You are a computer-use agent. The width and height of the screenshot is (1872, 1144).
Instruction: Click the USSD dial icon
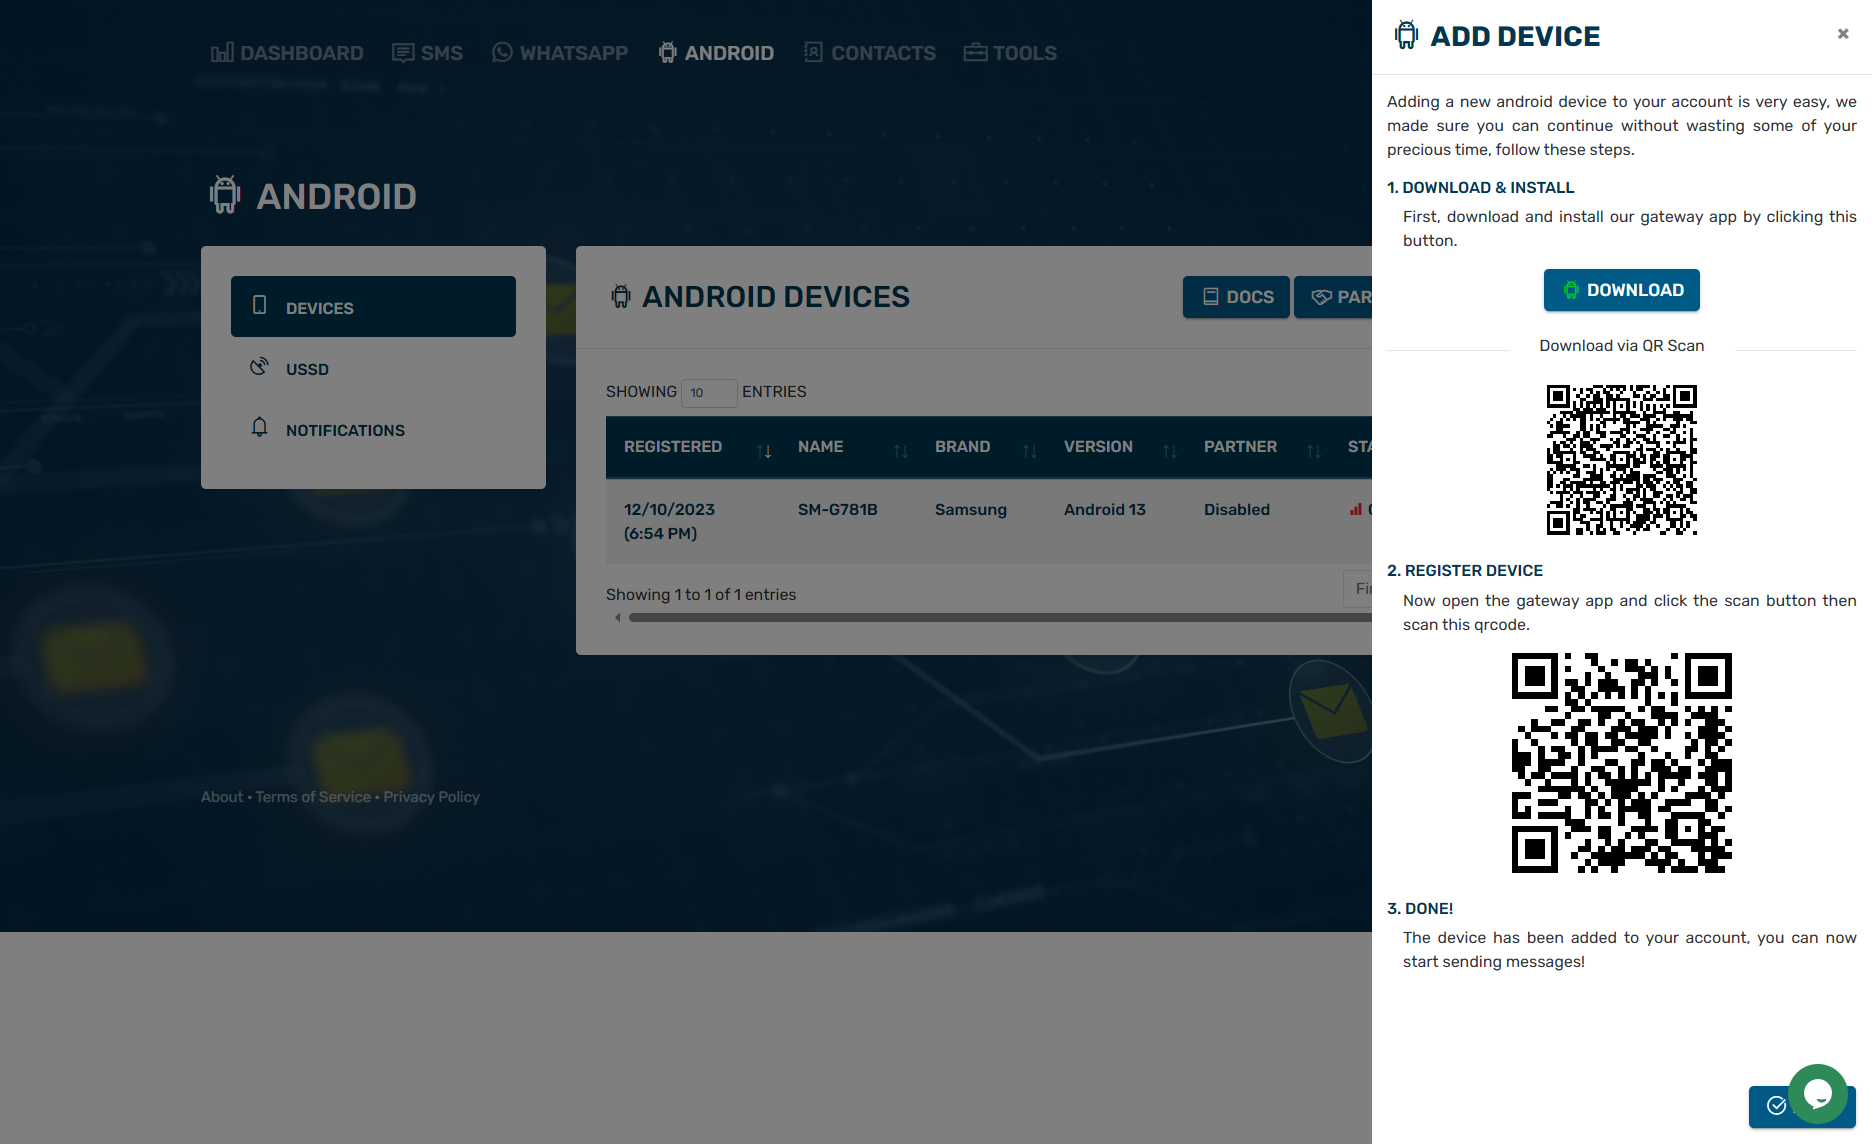click(259, 366)
